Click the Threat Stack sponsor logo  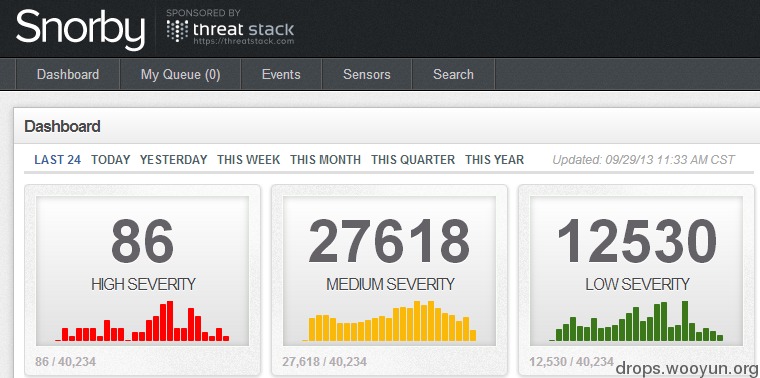tap(230, 30)
